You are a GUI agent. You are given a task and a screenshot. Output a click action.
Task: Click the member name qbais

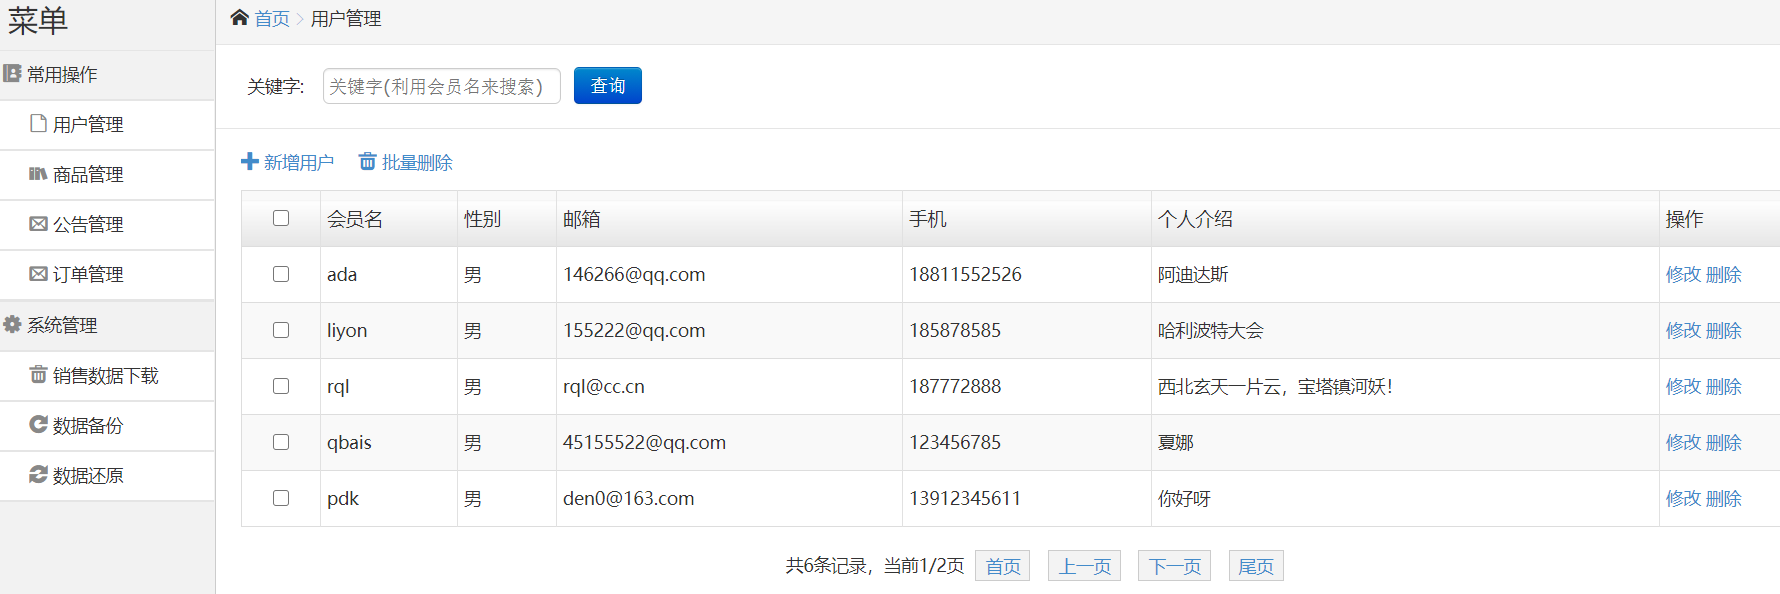pos(349,442)
